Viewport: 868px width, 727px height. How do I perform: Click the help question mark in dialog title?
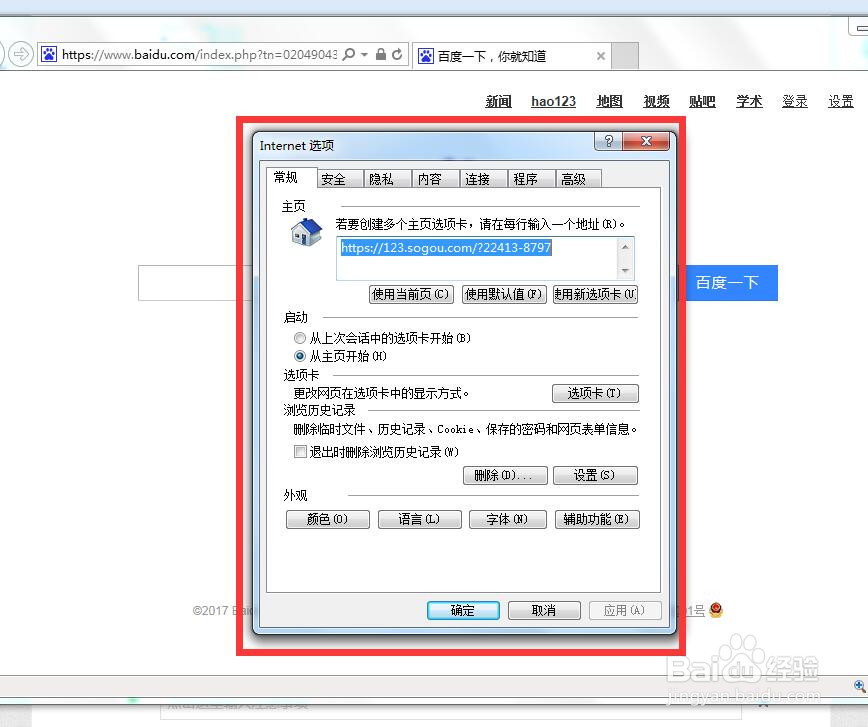pos(608,141)
